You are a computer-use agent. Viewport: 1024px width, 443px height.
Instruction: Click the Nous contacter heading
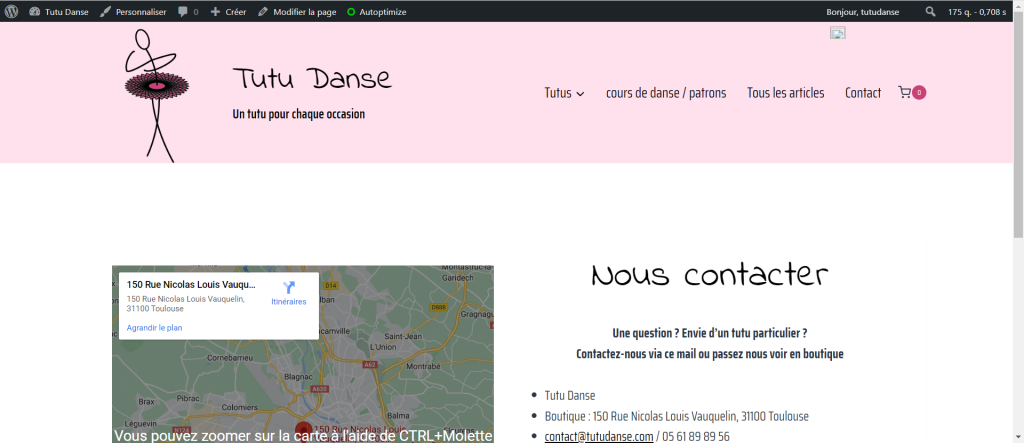click(710, 275)
